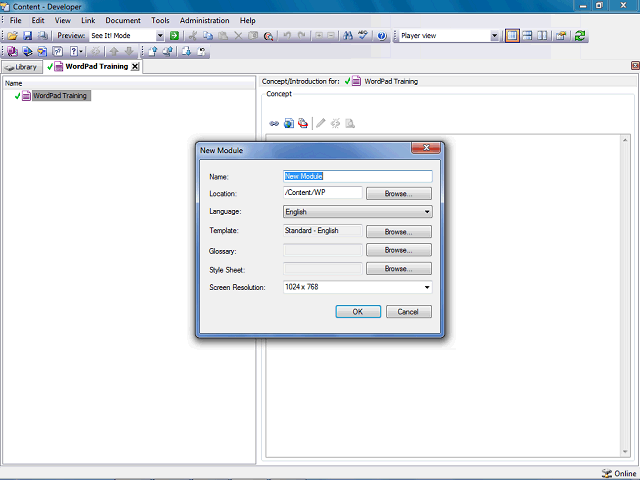Viewport: 640px width, 480px height.
Task: Click the Spell Check ABC icon
Action: pos(363,36)
